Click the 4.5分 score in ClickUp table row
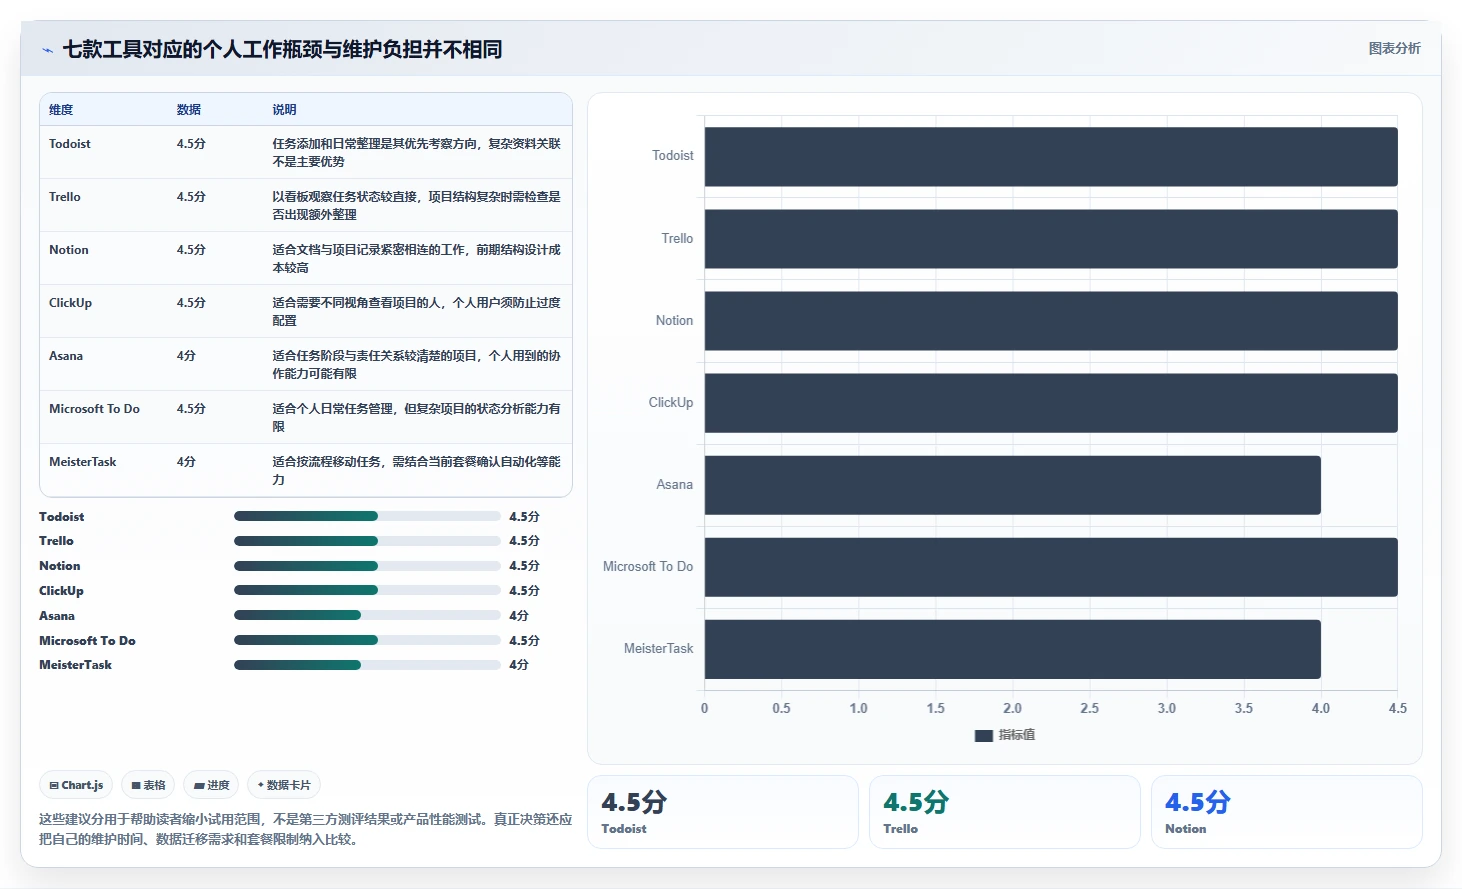Screen dimensions: 1462x889 click(x=191, y=302)
